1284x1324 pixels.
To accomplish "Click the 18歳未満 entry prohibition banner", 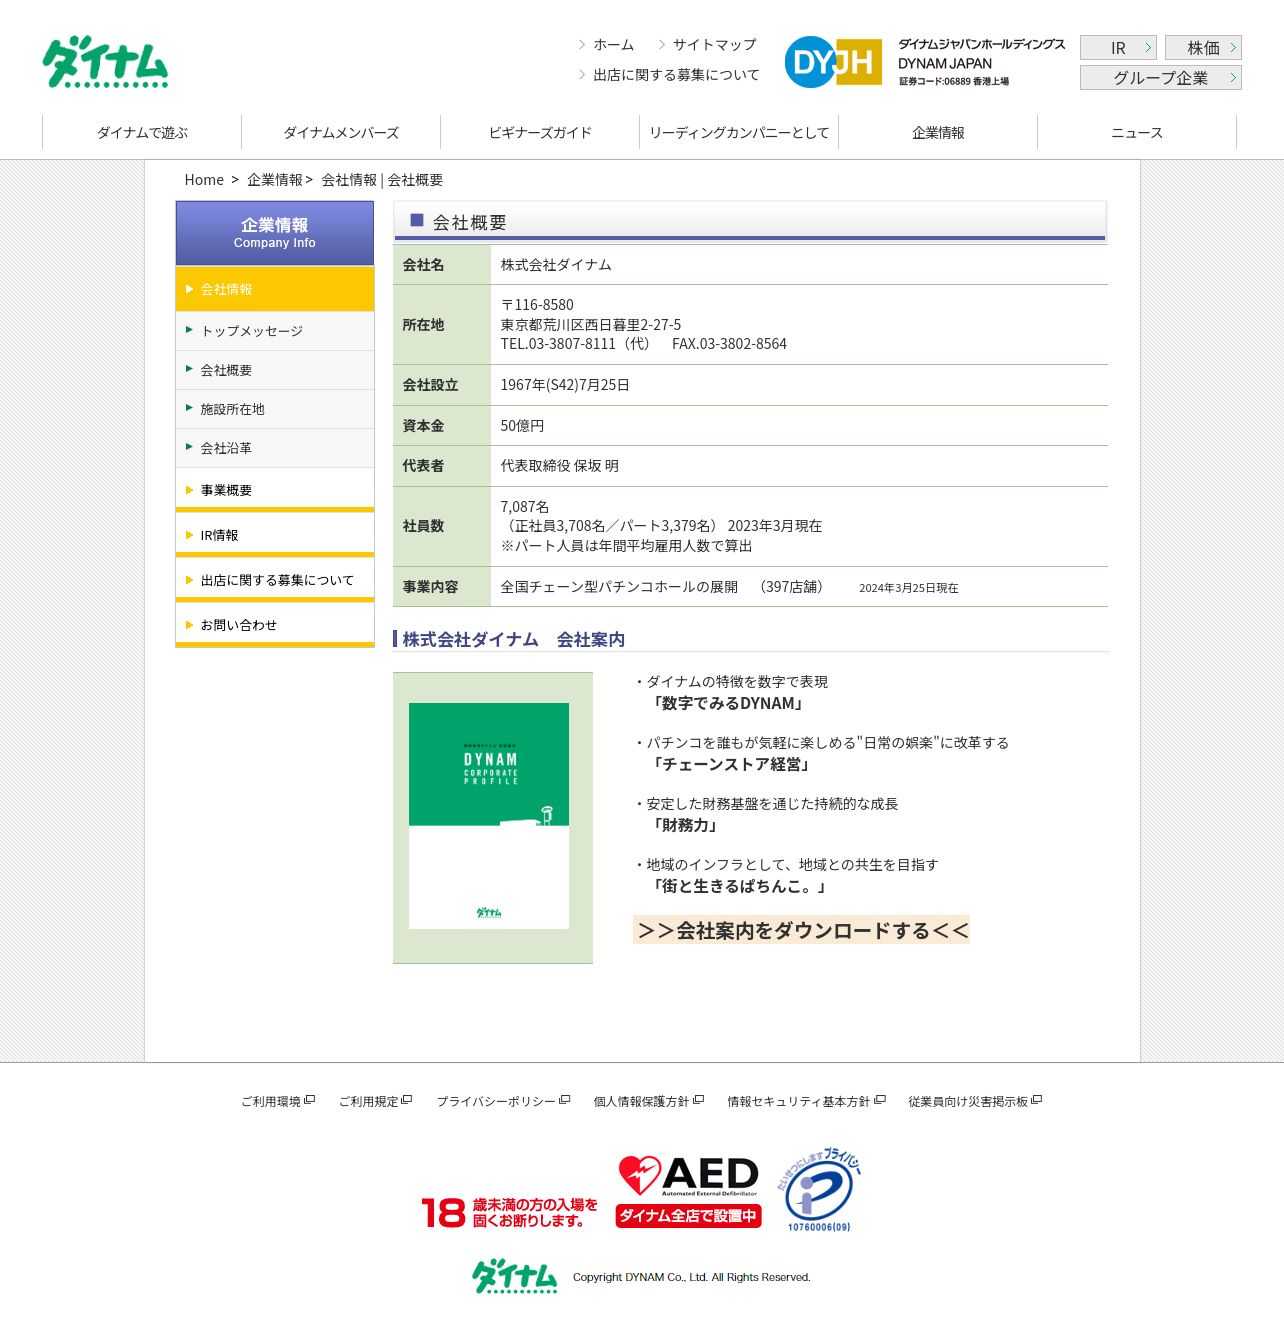I will coord(510,1212).
